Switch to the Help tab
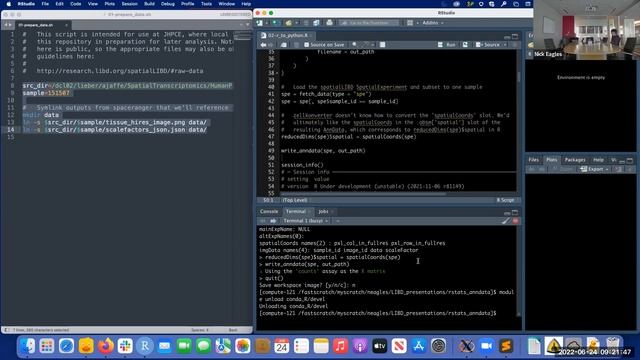 point(598,160)
